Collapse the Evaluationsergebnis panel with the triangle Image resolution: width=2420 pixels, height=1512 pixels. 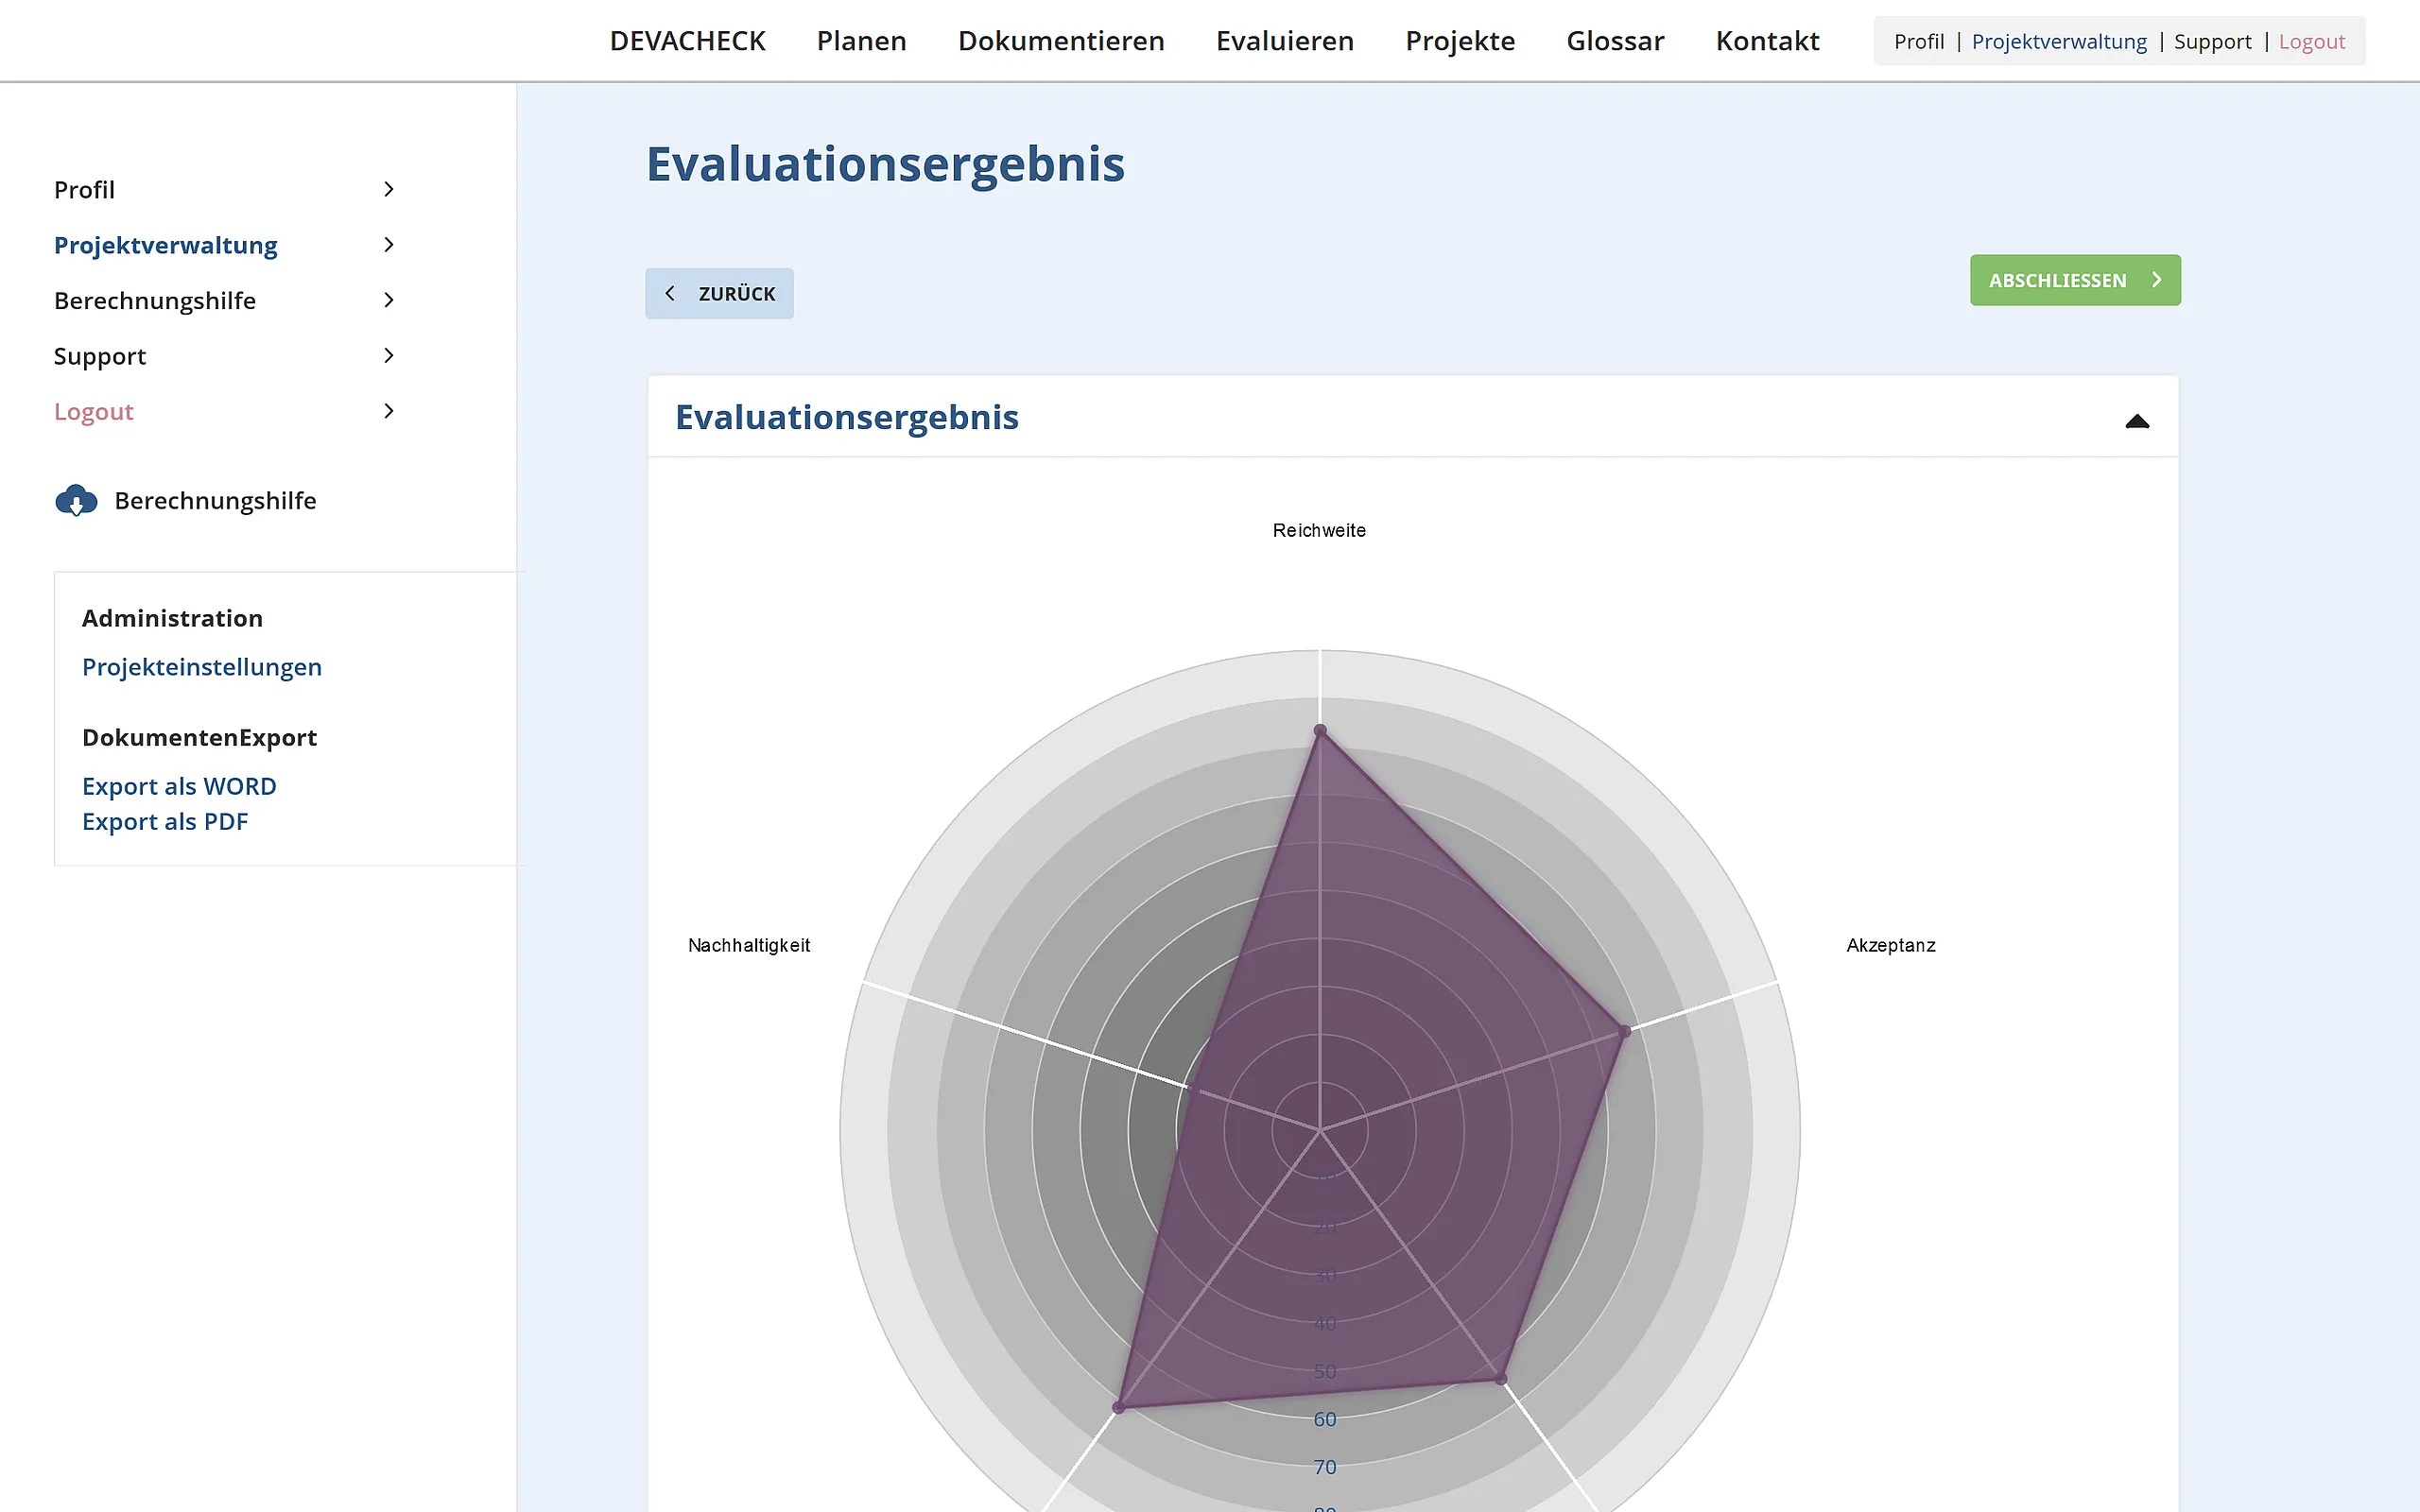[2136, 421]
